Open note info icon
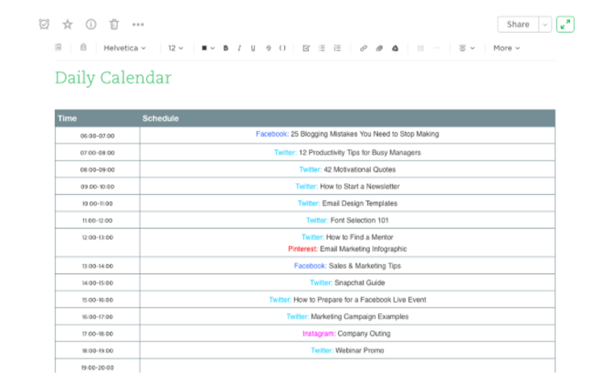The width and height of the screenshot is (602, 389). [x=91, y=25]
